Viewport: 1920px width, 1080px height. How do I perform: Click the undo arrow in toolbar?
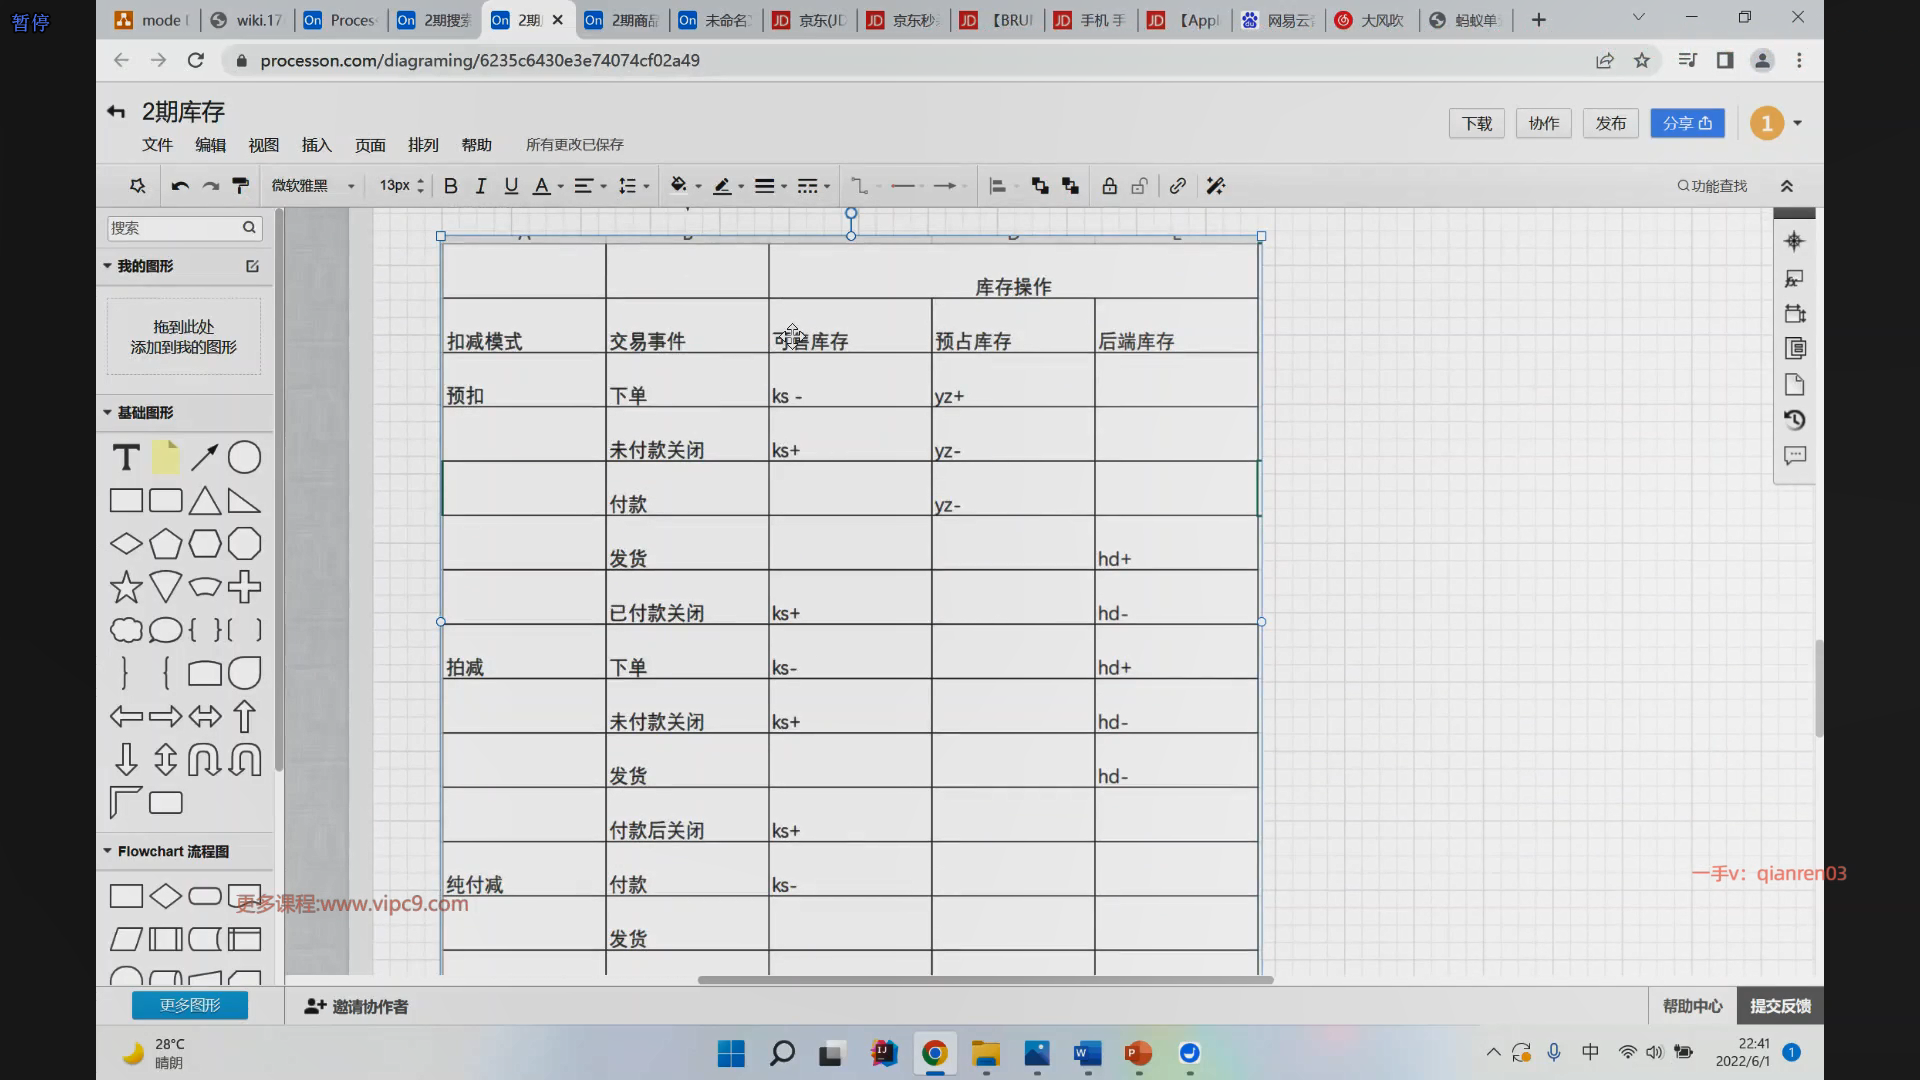coord(180,186)
